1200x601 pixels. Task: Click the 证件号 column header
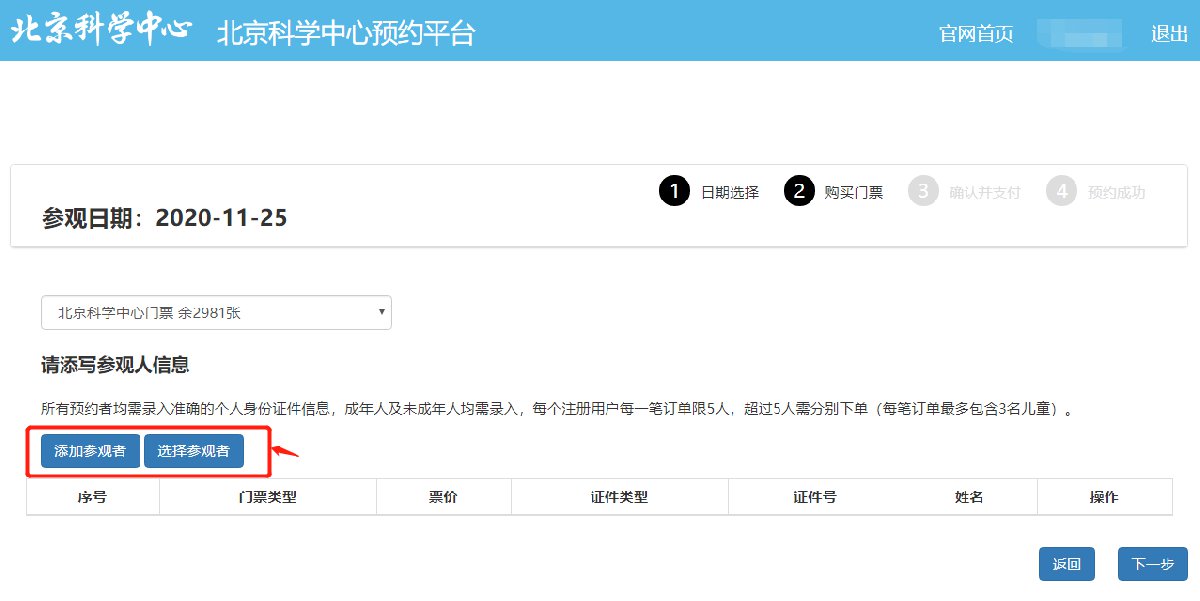tap(814, 497)
